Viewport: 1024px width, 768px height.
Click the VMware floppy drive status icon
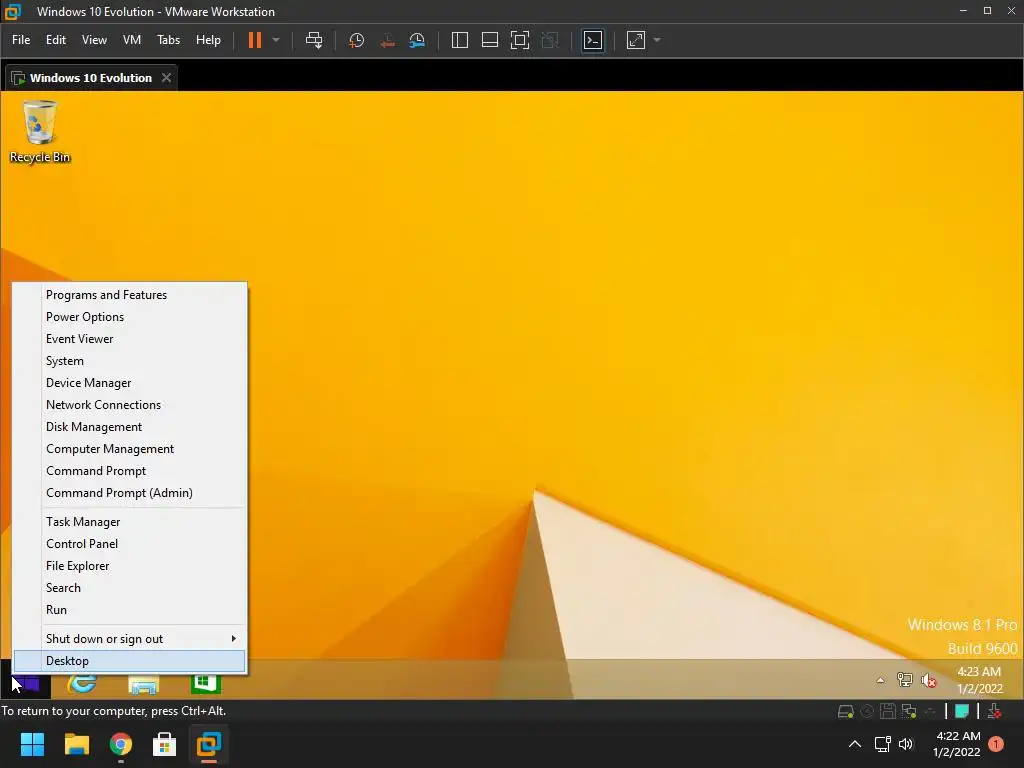click(888, 711)
